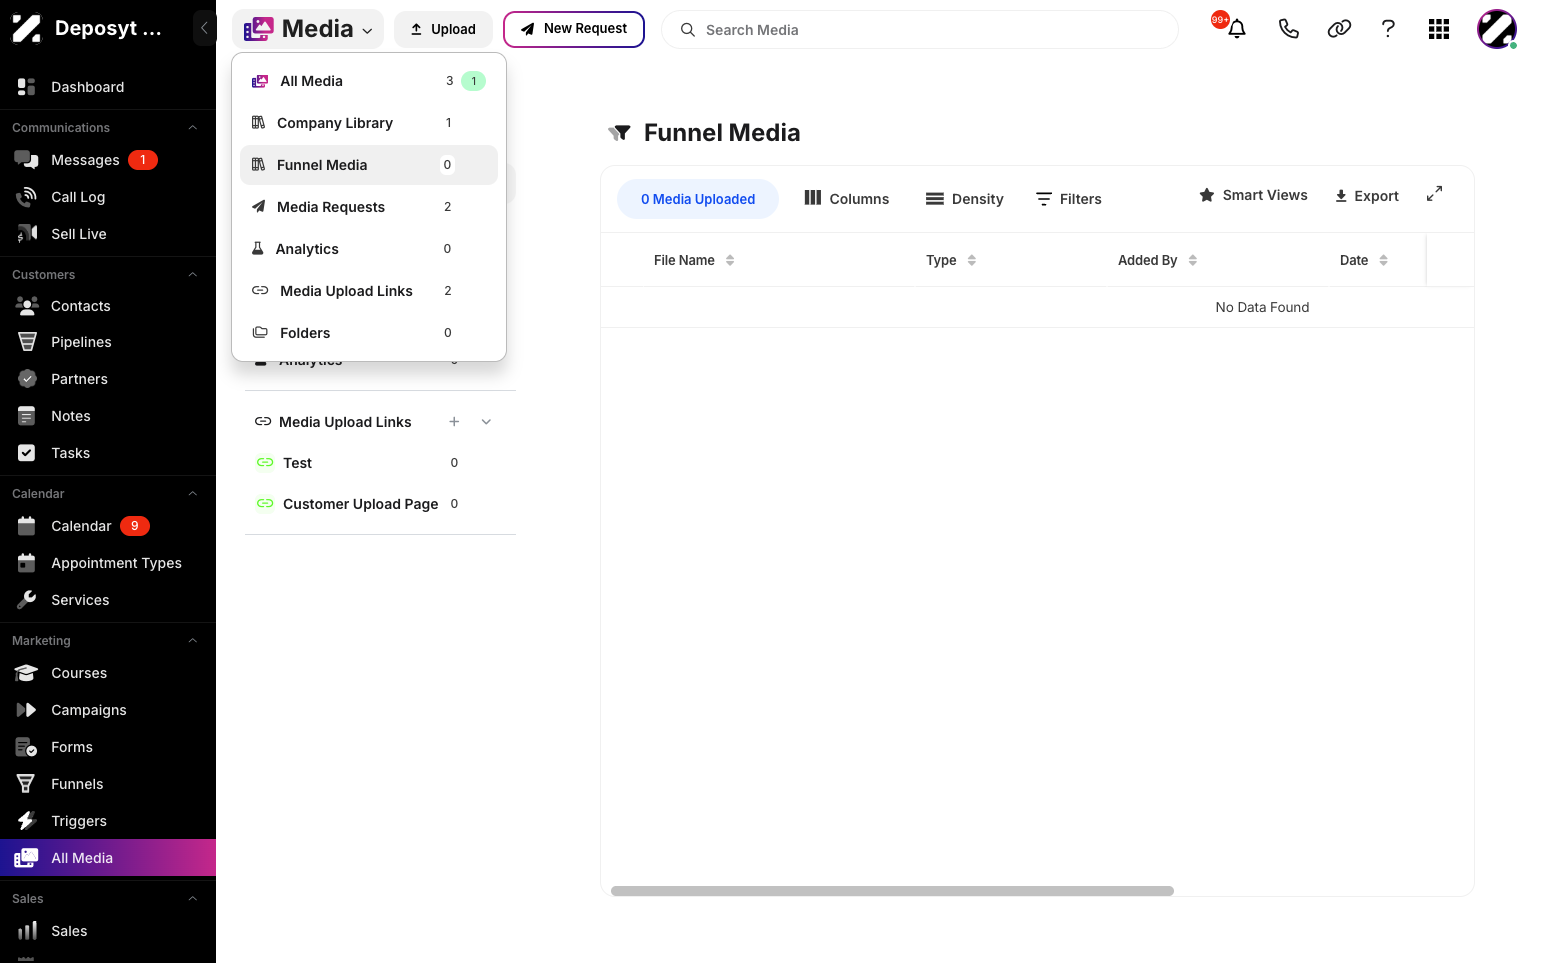Export the media table

[x=1367, y=196]
